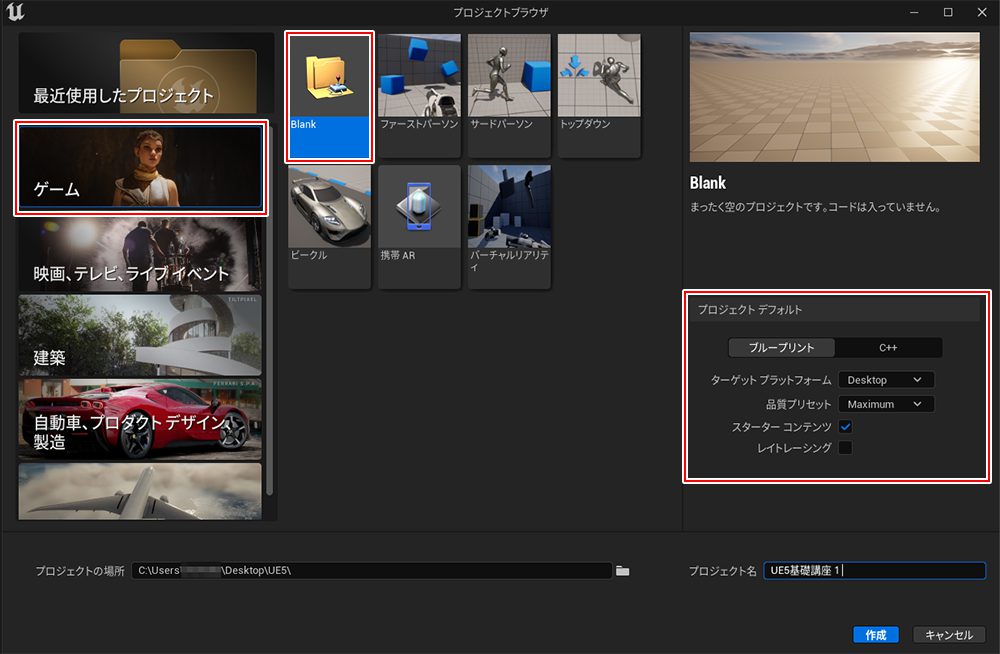The height and width of the screenshot is (654, 1000).
Task: Click the folder browse icon beside project path
Action: click(x=623, y=571)
